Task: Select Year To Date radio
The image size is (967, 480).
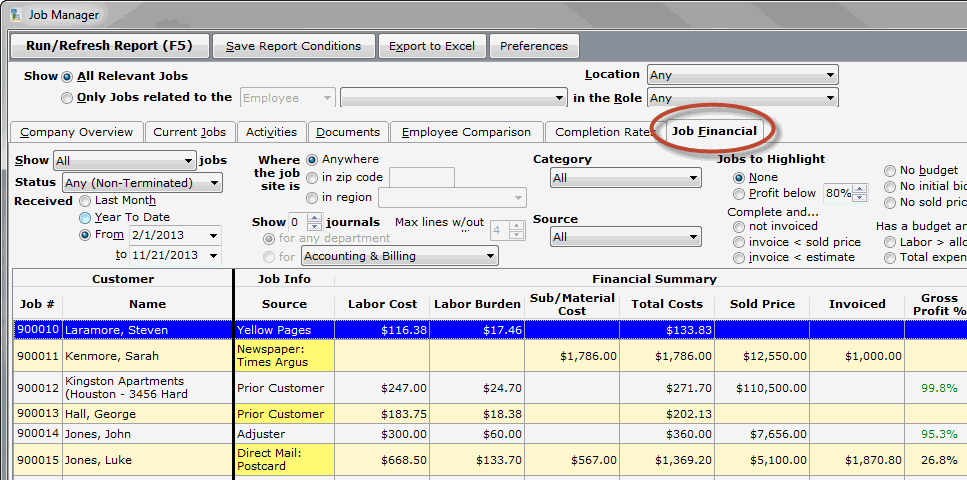Action: pos(84,218)
